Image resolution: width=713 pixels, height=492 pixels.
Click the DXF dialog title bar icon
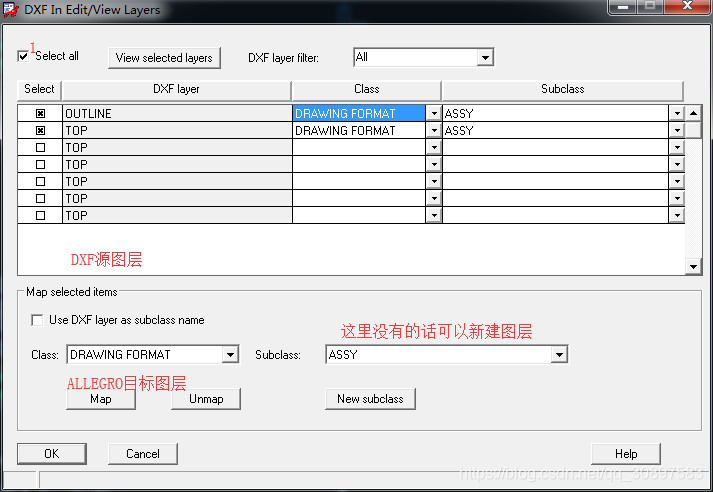coord(11,10)
